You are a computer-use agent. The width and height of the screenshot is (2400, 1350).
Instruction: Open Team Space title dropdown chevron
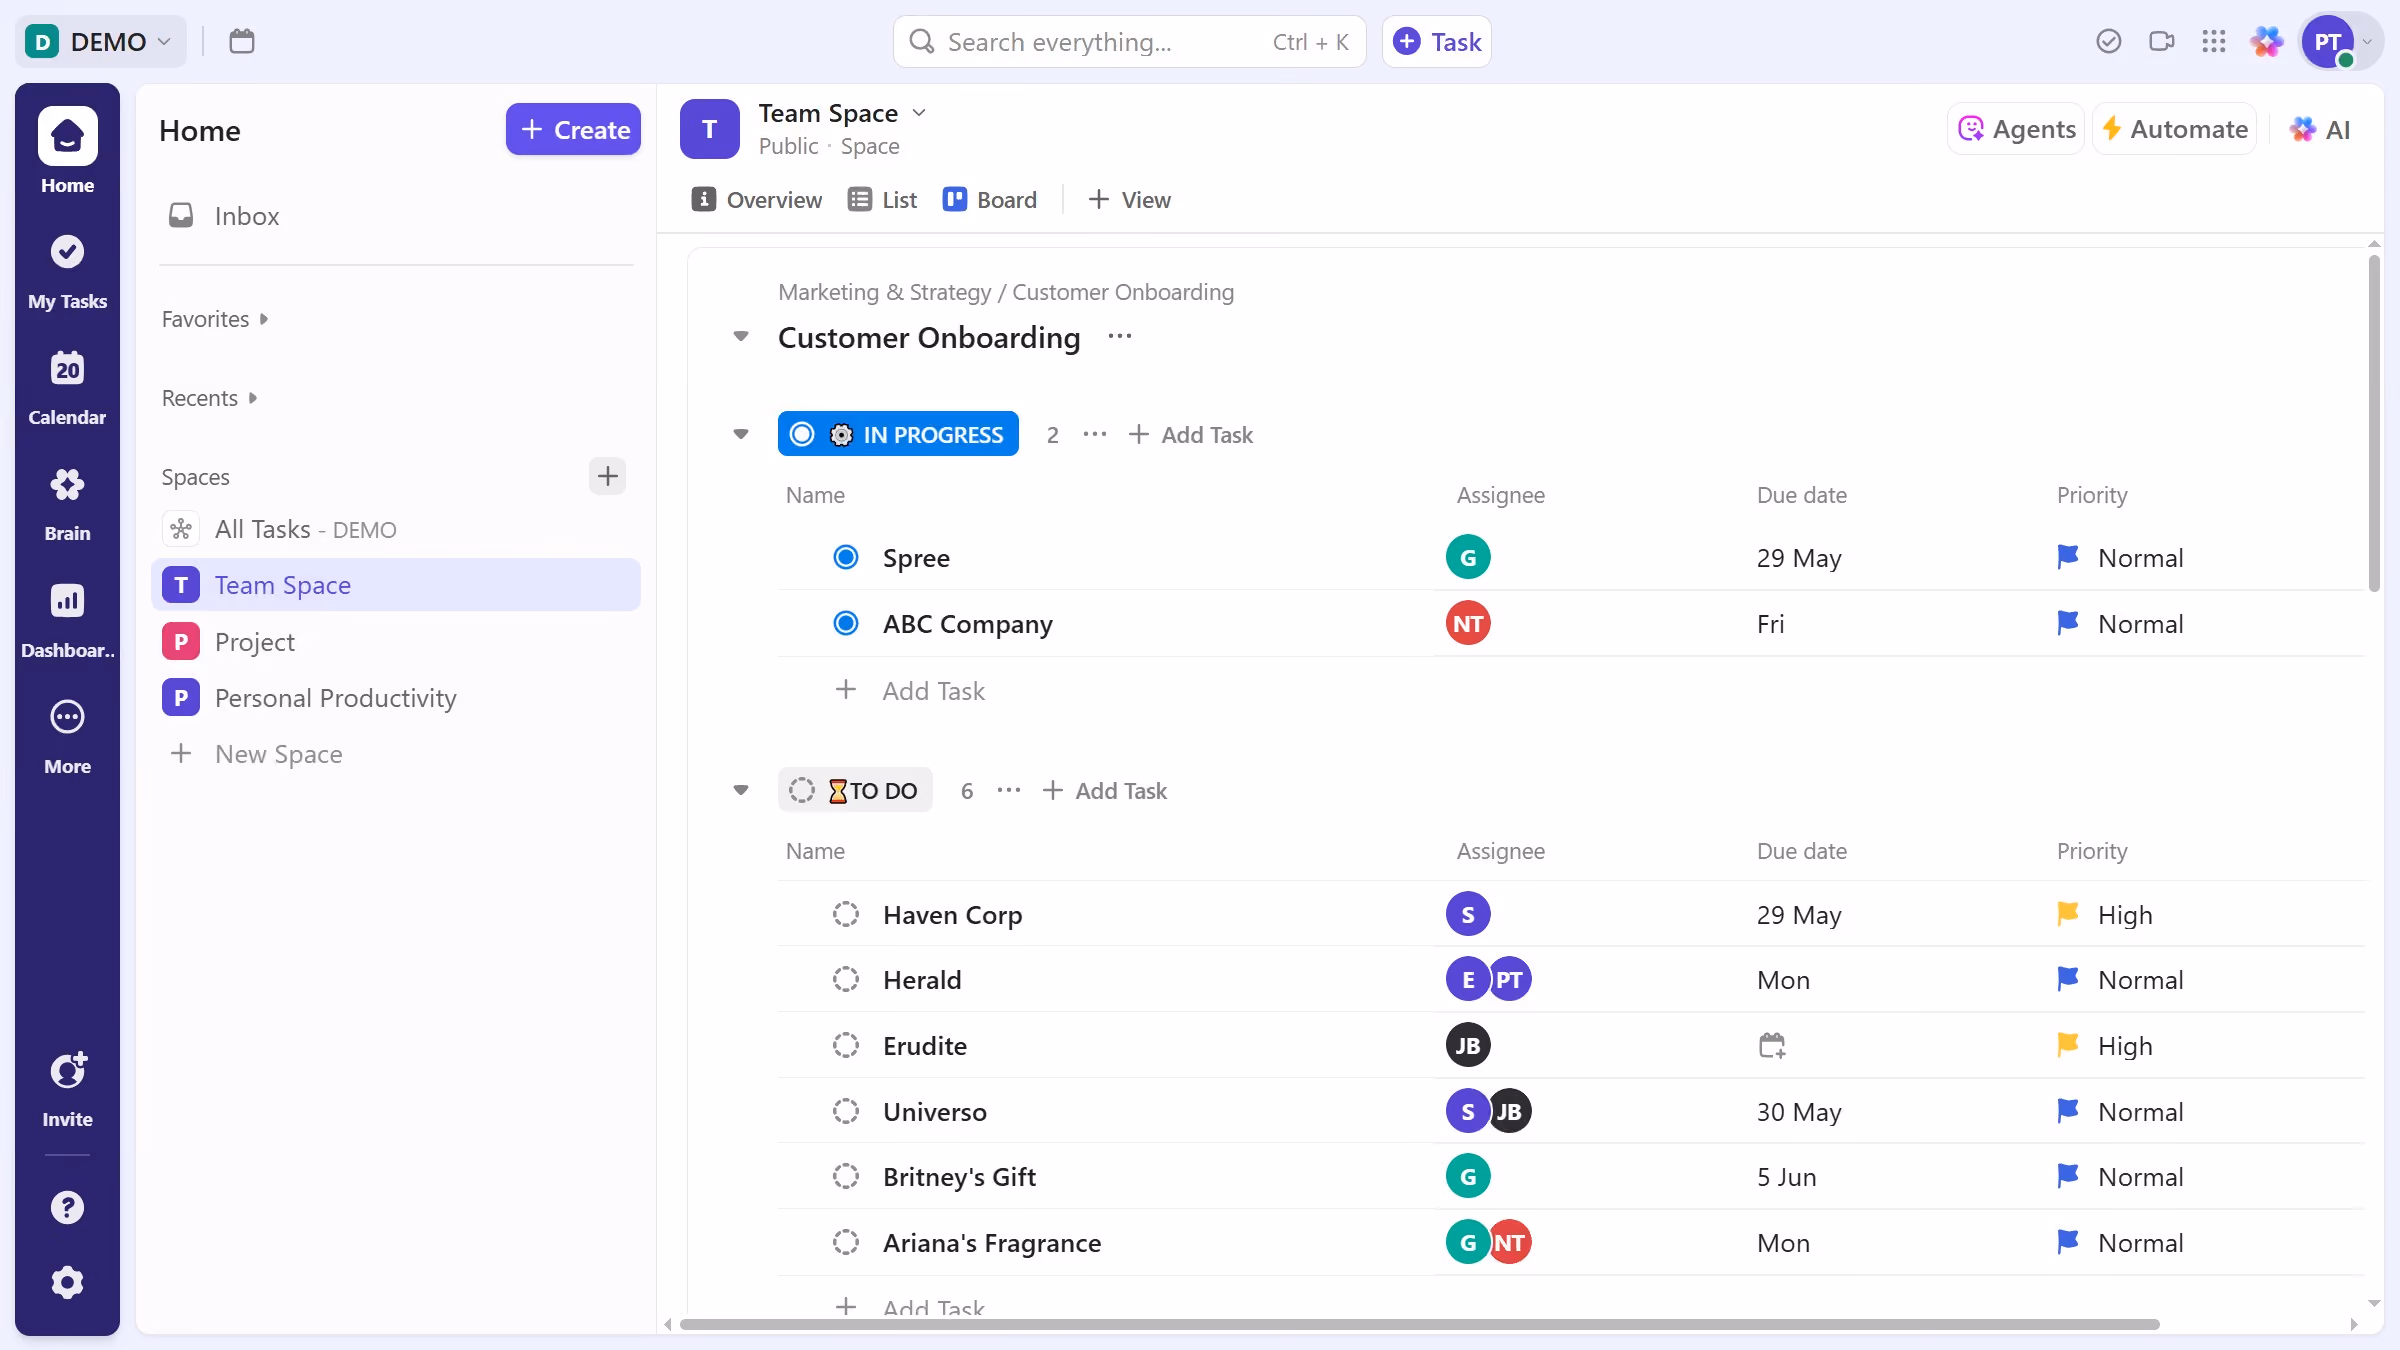click(x=920, y=113)
